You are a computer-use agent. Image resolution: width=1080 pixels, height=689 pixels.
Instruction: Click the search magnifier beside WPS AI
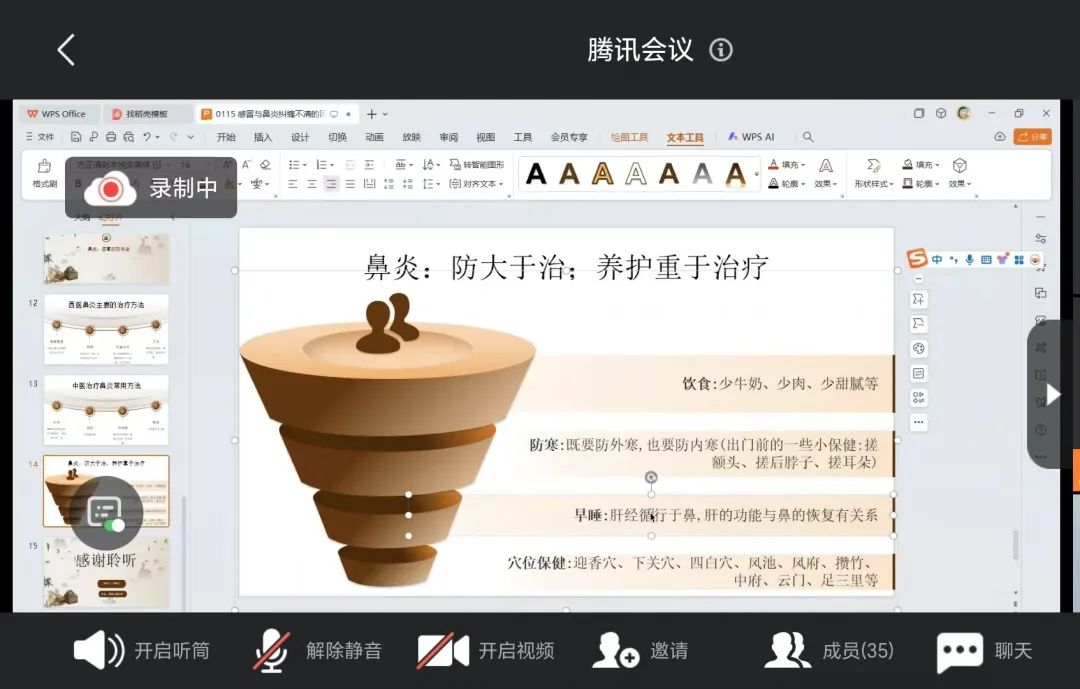(x=806, y=137)
